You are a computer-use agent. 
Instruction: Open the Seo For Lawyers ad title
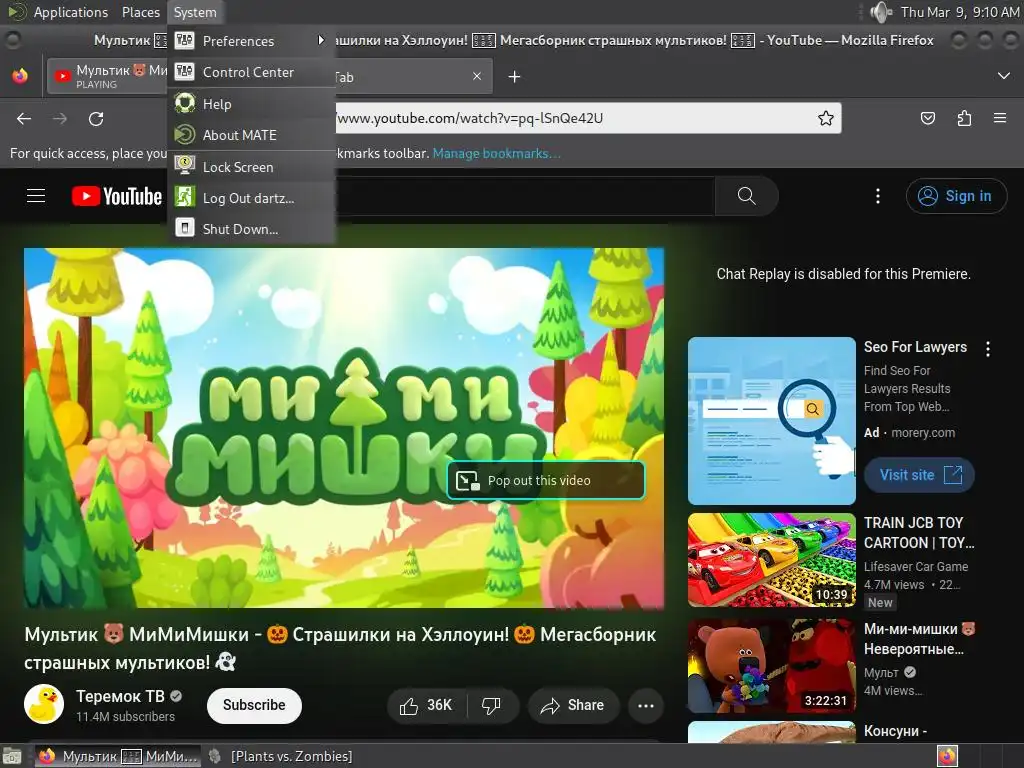[915, 347]
